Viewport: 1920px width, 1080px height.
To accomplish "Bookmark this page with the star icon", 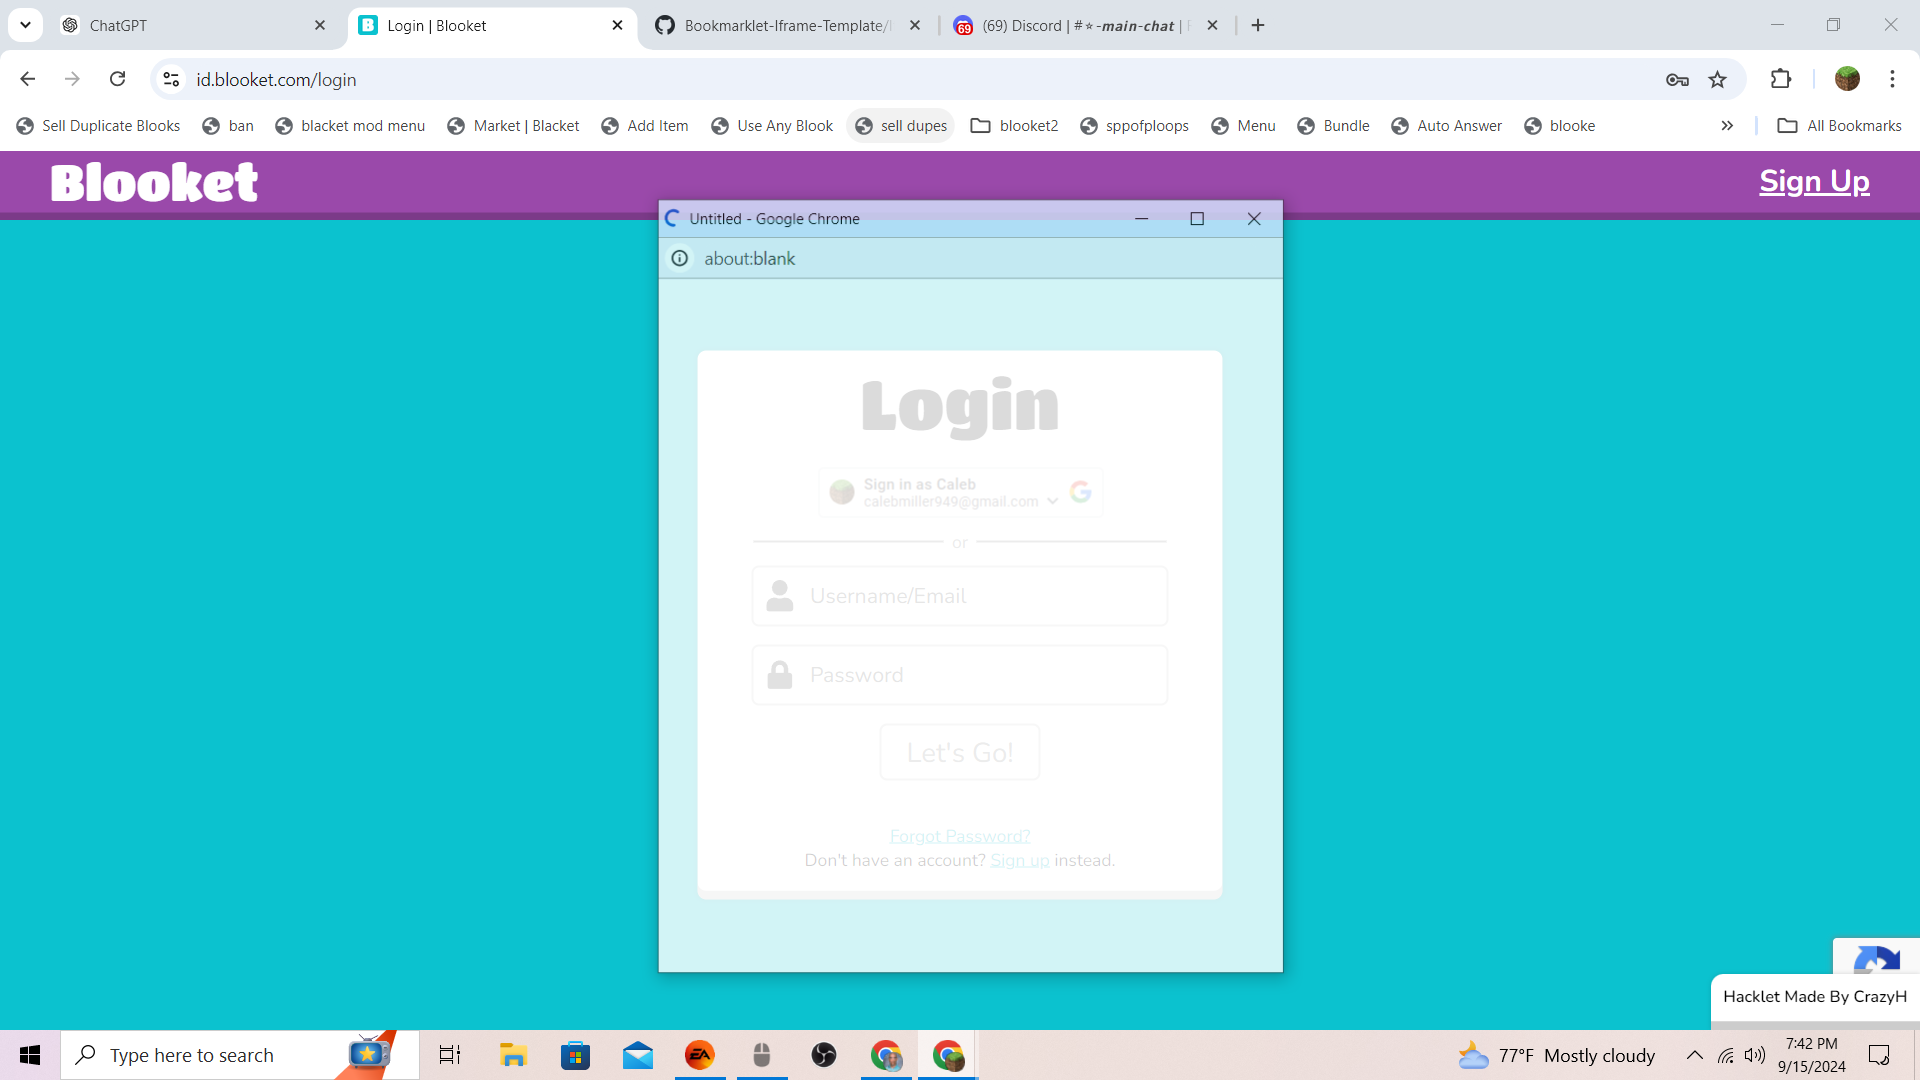I will coord(1717,80).
